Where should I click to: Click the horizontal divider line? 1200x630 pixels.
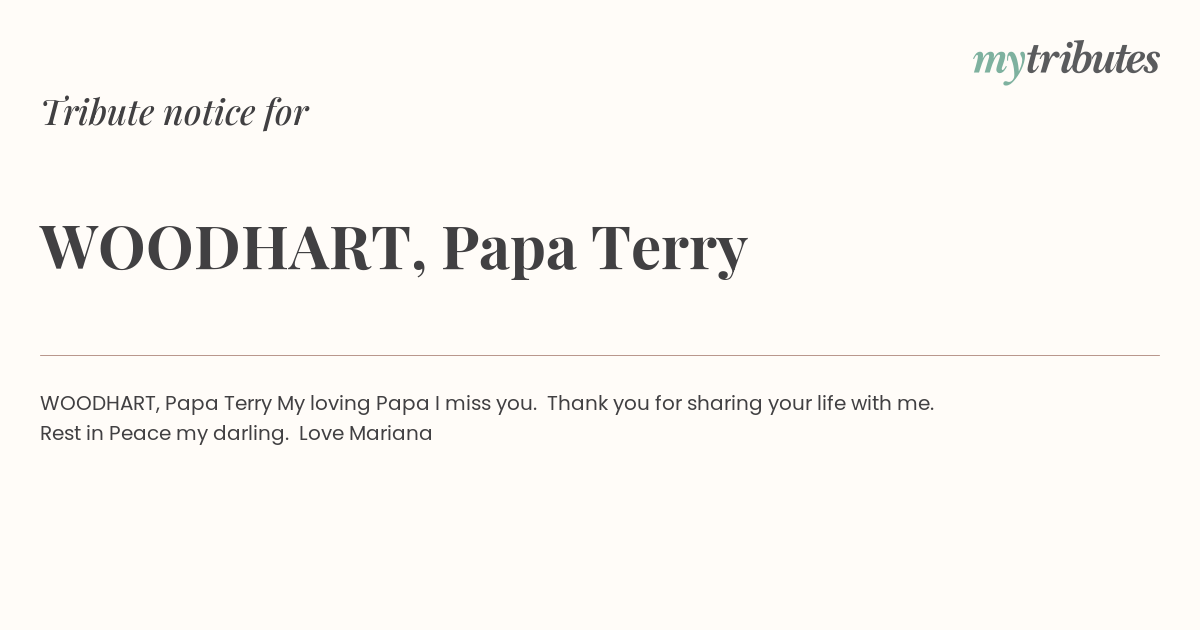point(600,355)
